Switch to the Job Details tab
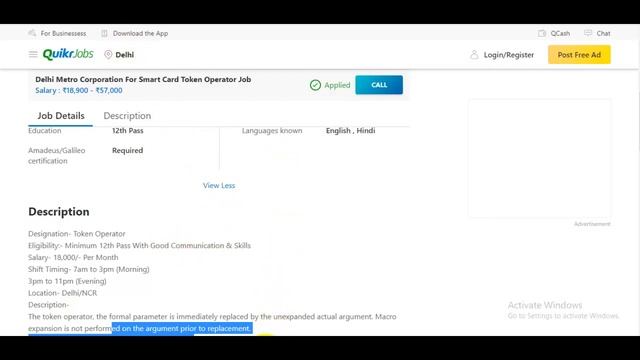The image size is (640, 360). point(61,116)
